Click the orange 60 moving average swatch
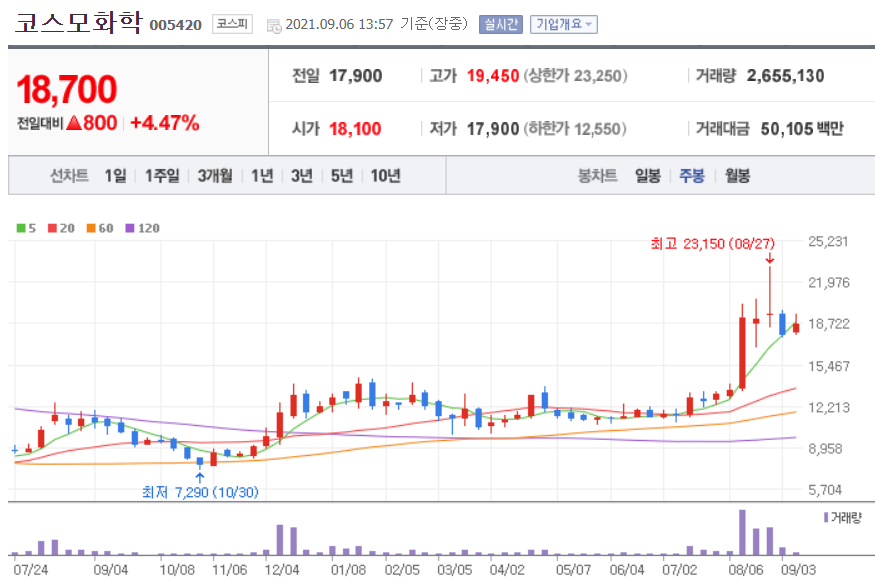The height and width of the screenshot is (582, 875). [92, 228]
